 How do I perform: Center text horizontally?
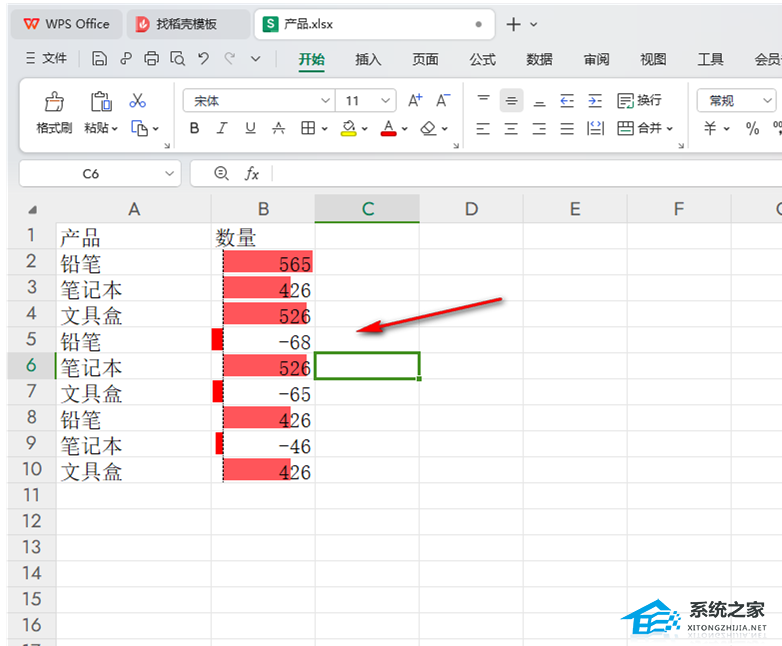pyautogui.click(x=511, y=129)
